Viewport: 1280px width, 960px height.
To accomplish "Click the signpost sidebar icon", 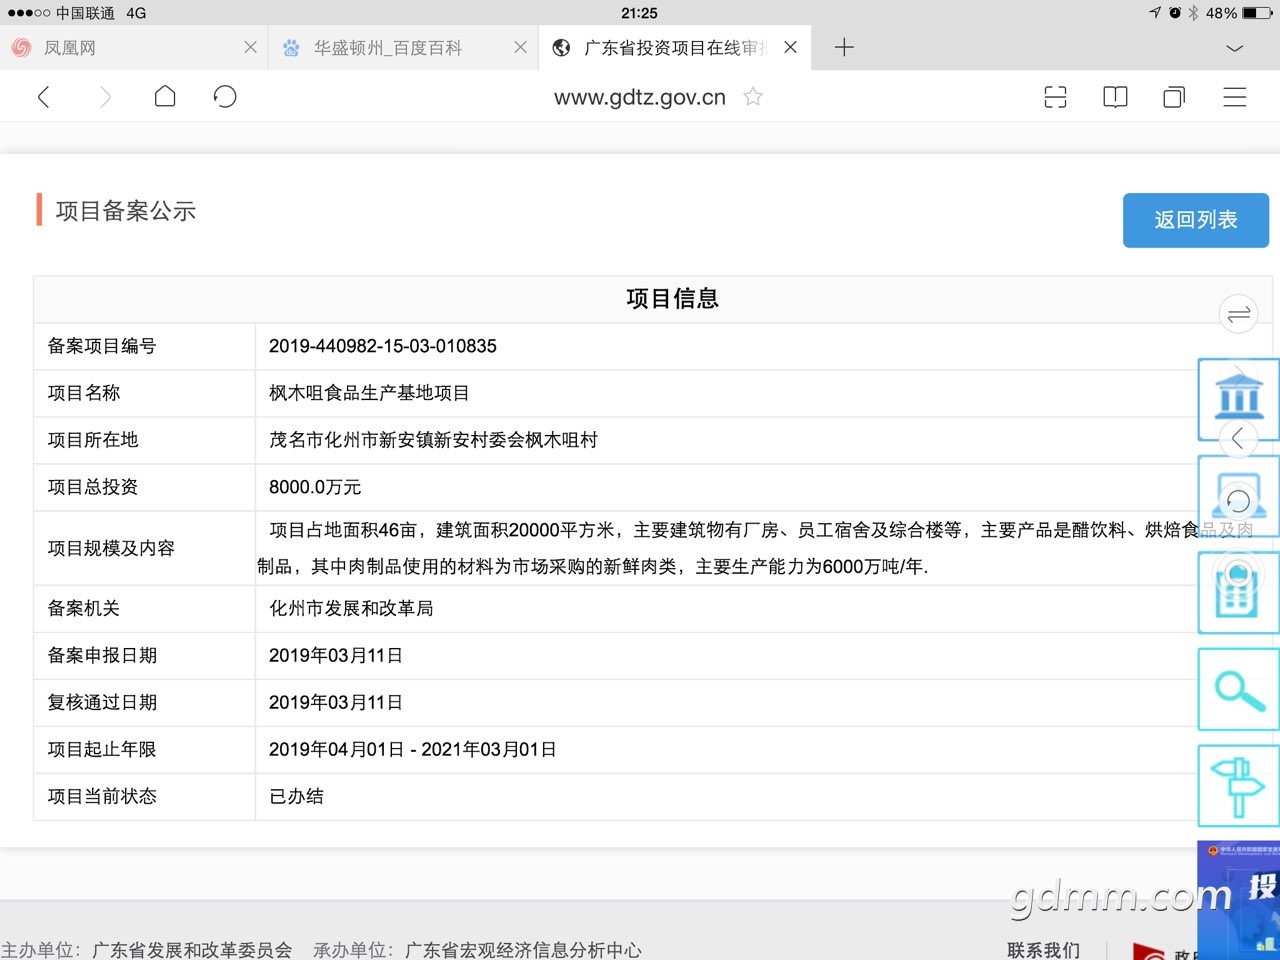I will pos(1238,786).
